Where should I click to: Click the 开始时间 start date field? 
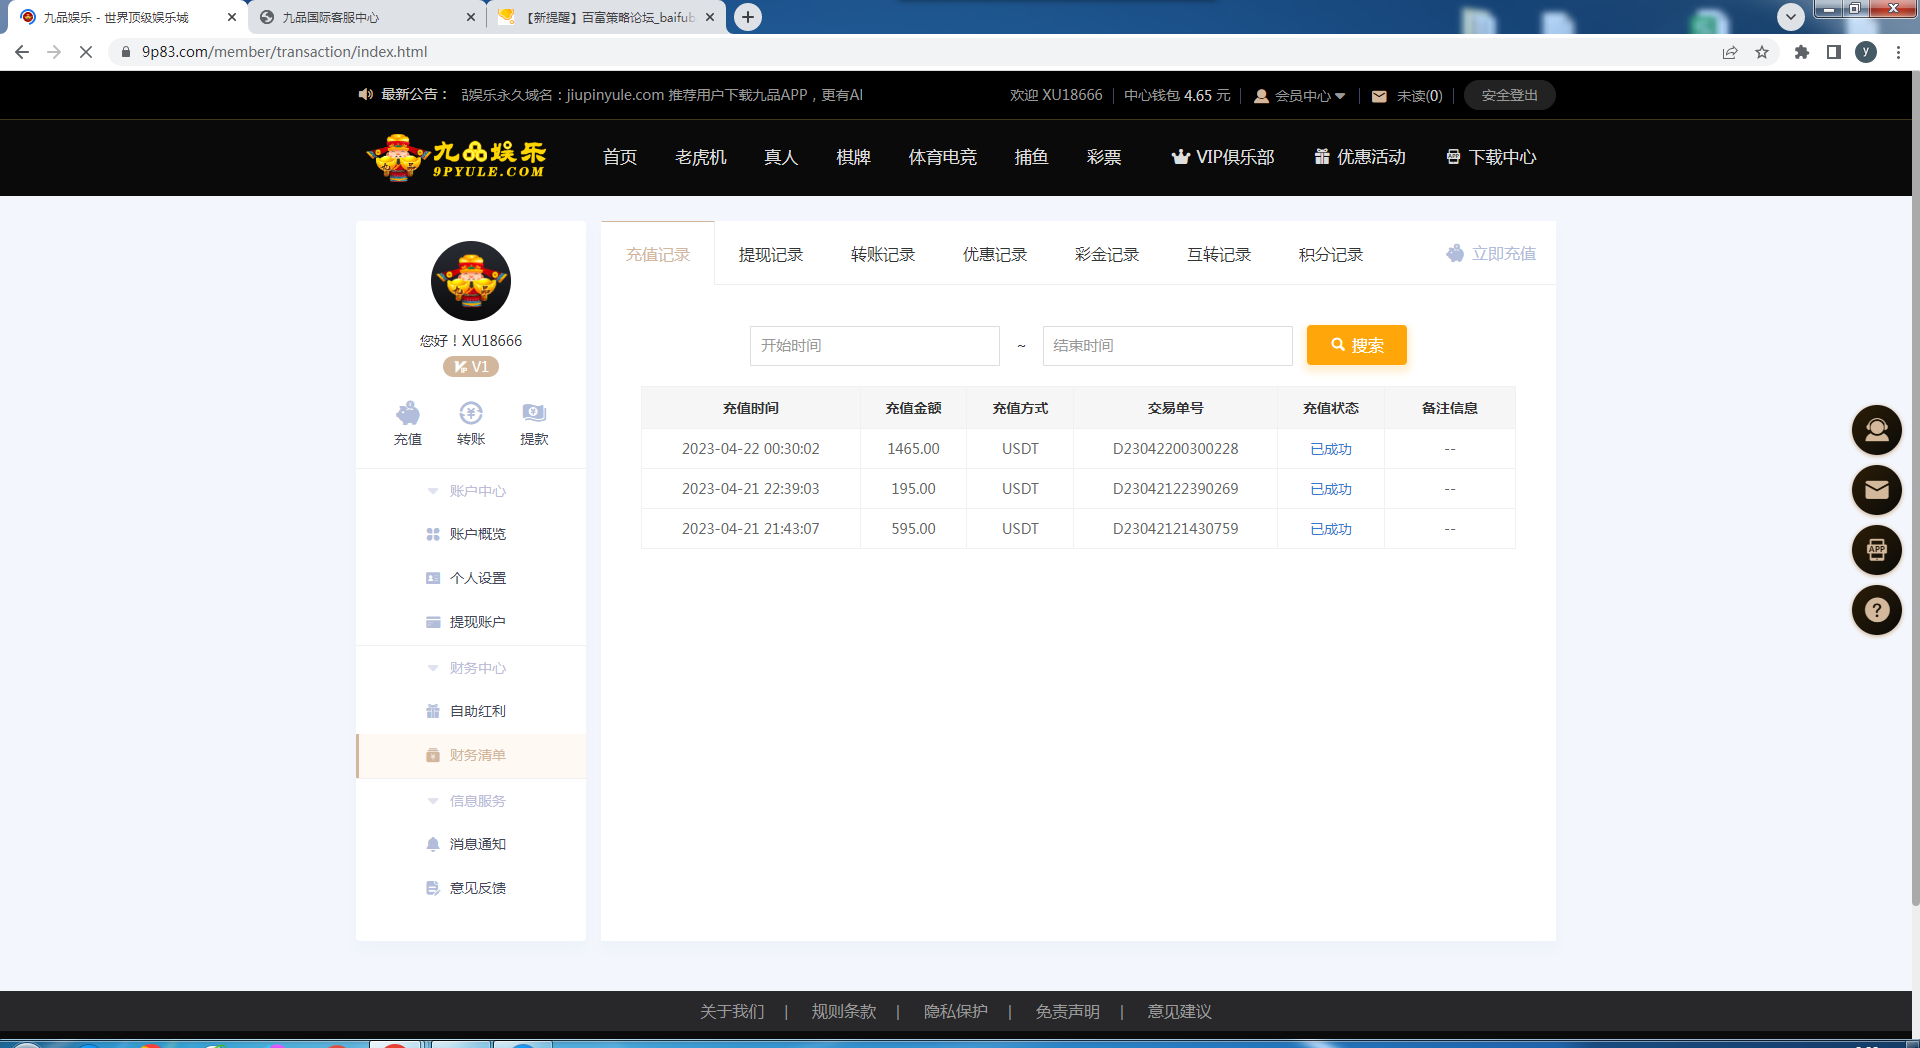(x=874, y=346)
